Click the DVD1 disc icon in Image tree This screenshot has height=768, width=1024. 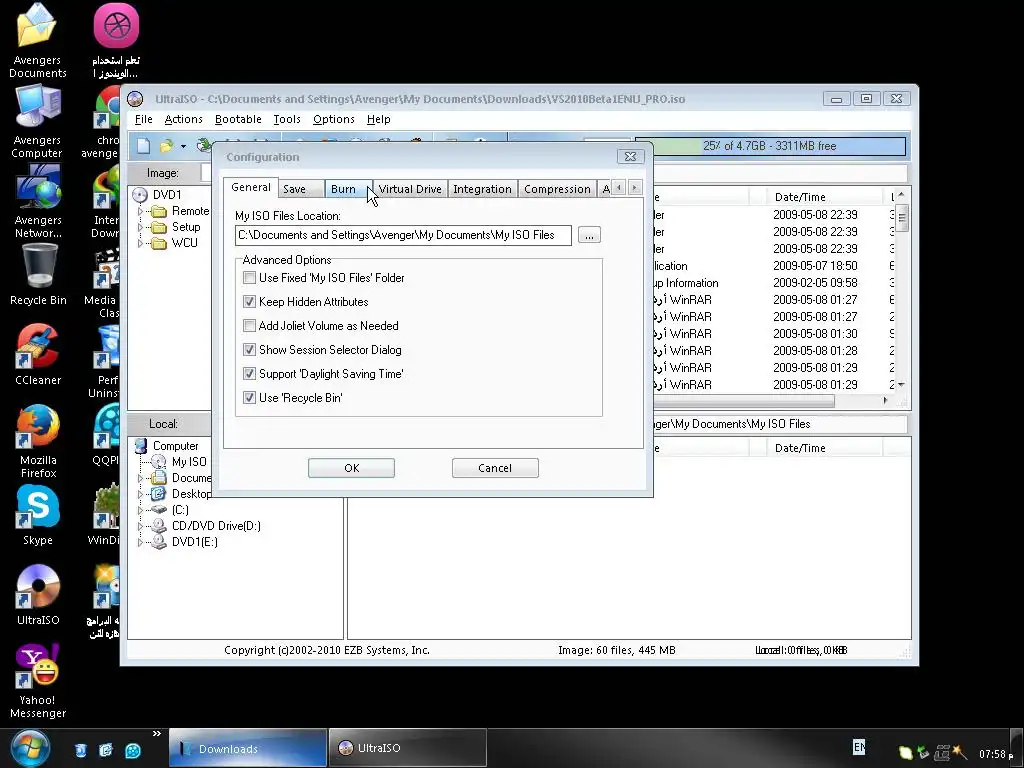coord(140,195)
